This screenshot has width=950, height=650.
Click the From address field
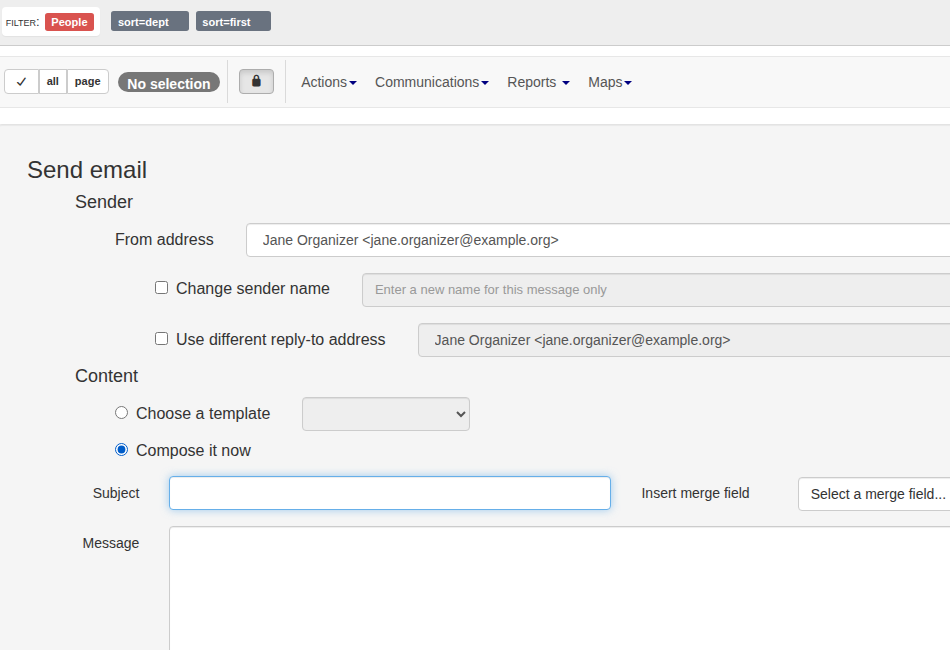point(600,240)
